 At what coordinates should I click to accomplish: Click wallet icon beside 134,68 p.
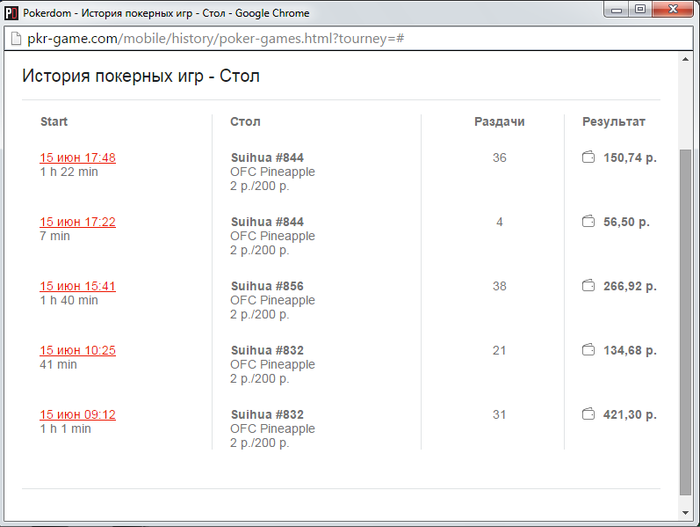coord(588,350)
